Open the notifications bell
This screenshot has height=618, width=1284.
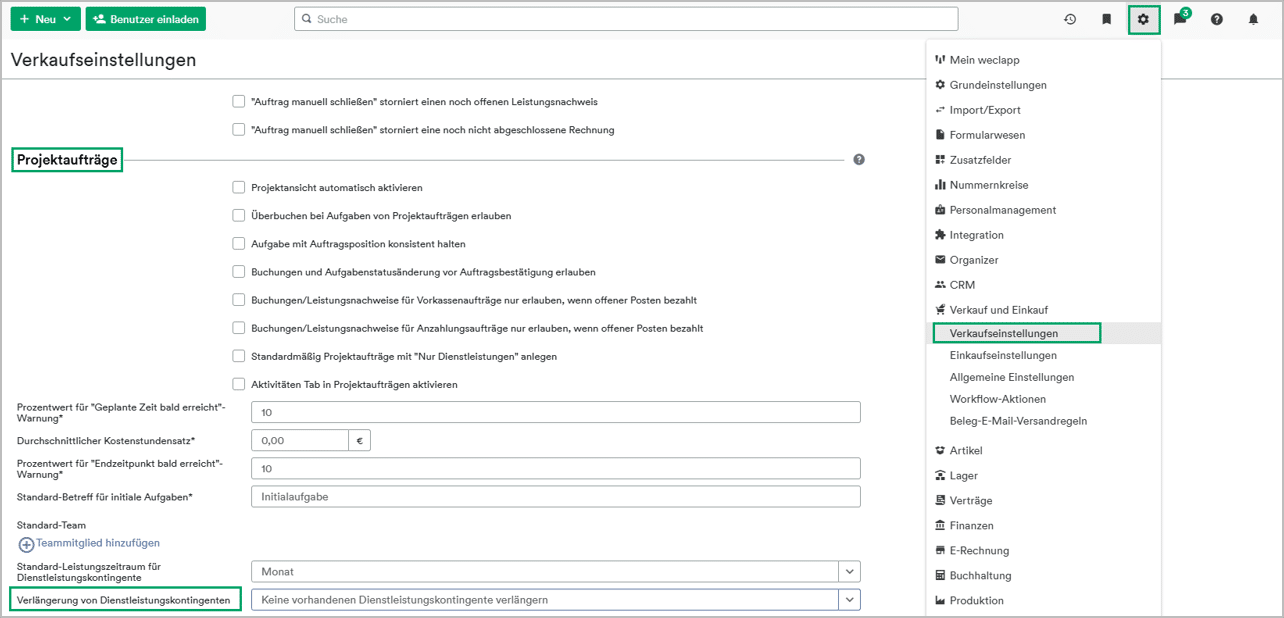coord(1253,19)
